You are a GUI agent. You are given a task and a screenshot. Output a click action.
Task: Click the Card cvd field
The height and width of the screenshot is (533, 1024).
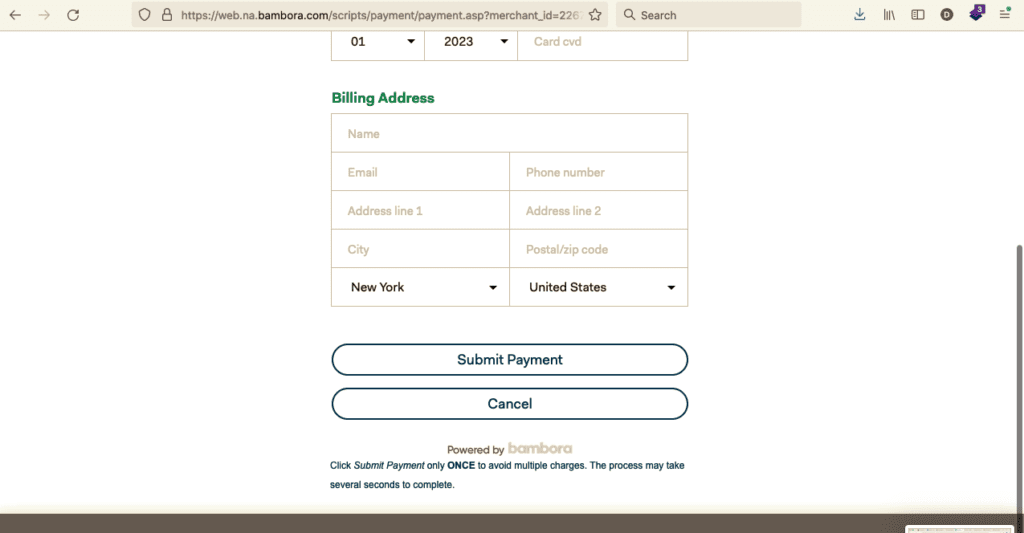(602, 42)
